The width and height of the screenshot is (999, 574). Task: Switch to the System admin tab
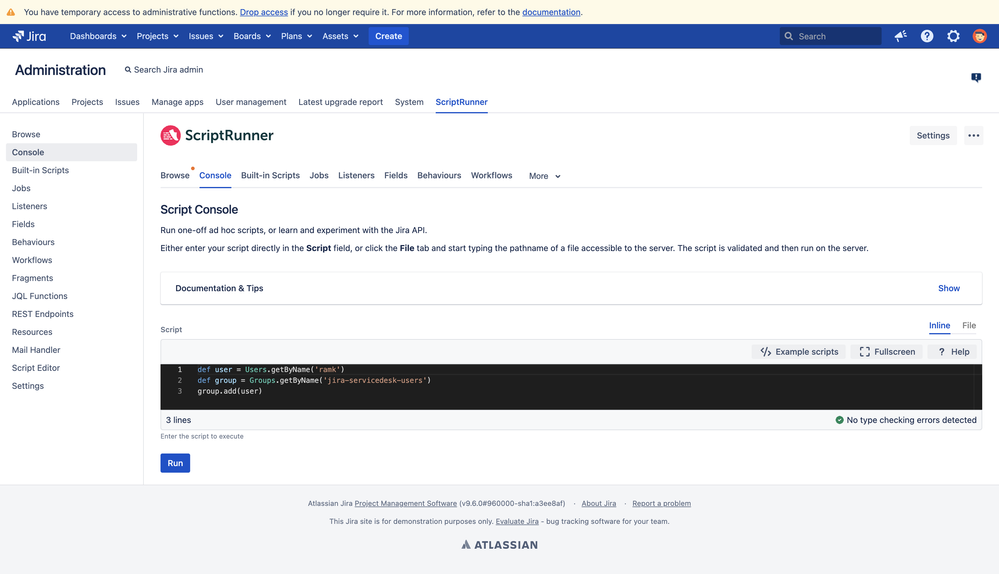(409, 102)
